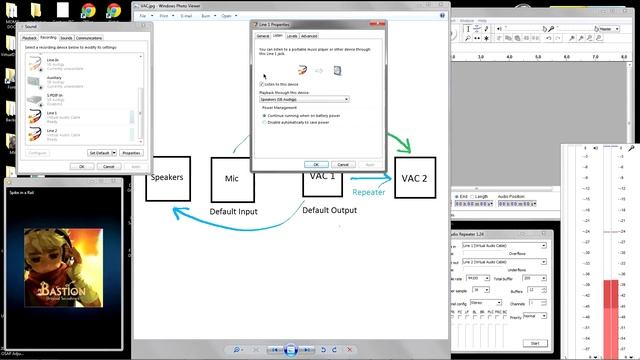
Task: Click Audacity's fit selection zoom icon
Action: coord(589,38)
